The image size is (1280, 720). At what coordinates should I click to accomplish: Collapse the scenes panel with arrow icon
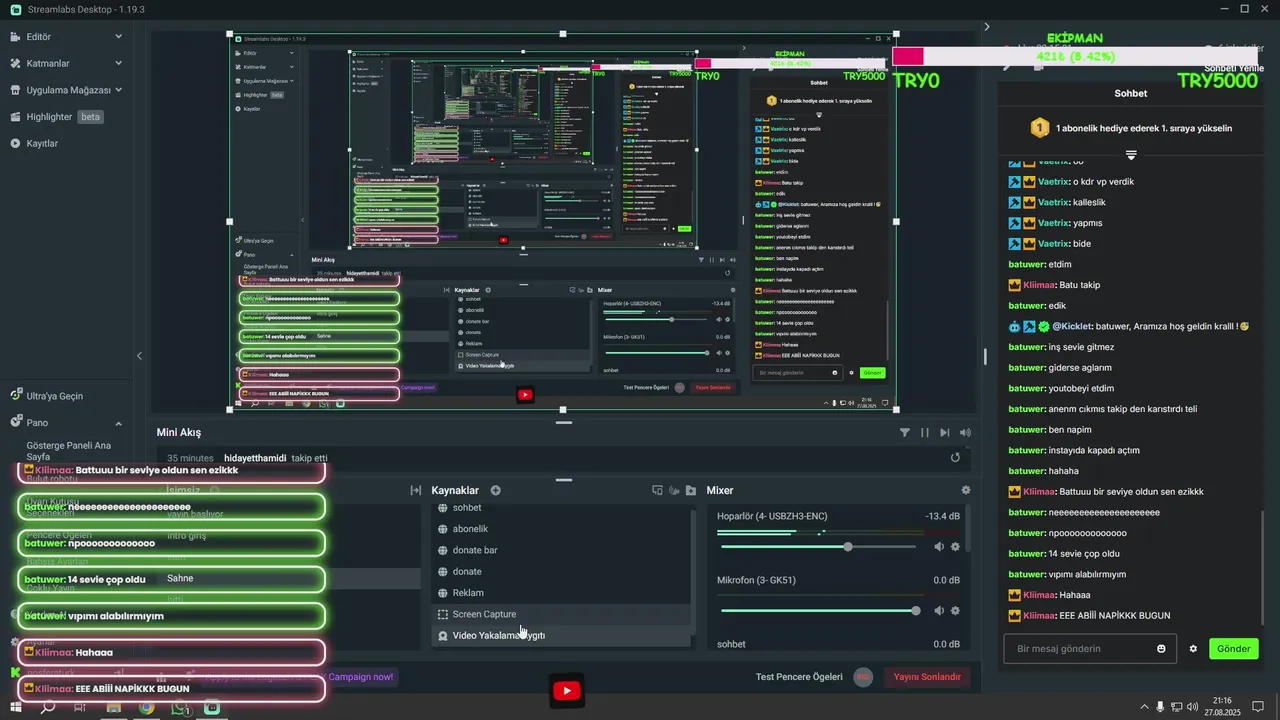[415, 490]
